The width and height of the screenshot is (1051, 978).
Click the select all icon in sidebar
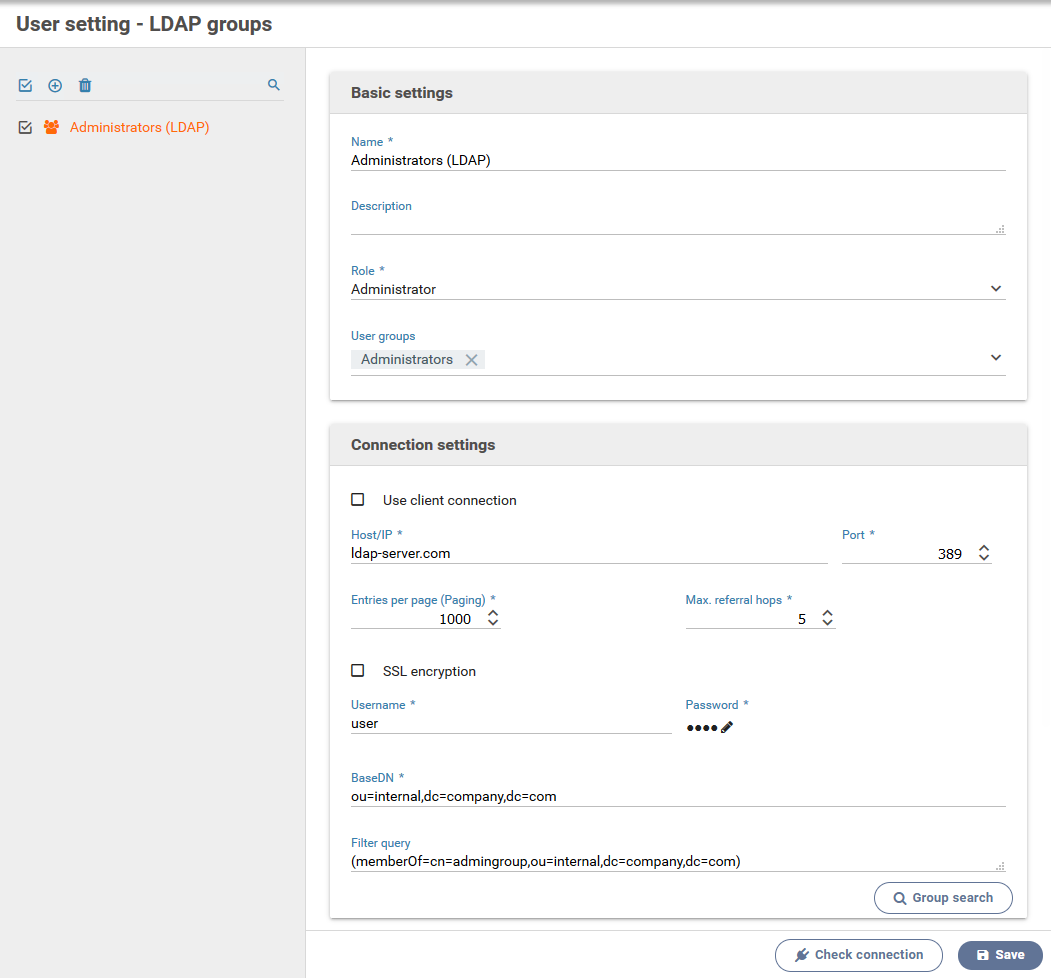pyautogui.click(x=25, y=86)
